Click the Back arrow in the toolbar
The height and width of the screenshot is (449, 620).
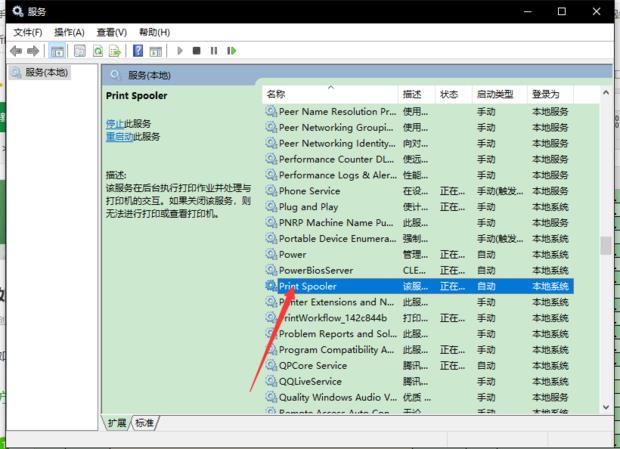(x=16, y=50)
